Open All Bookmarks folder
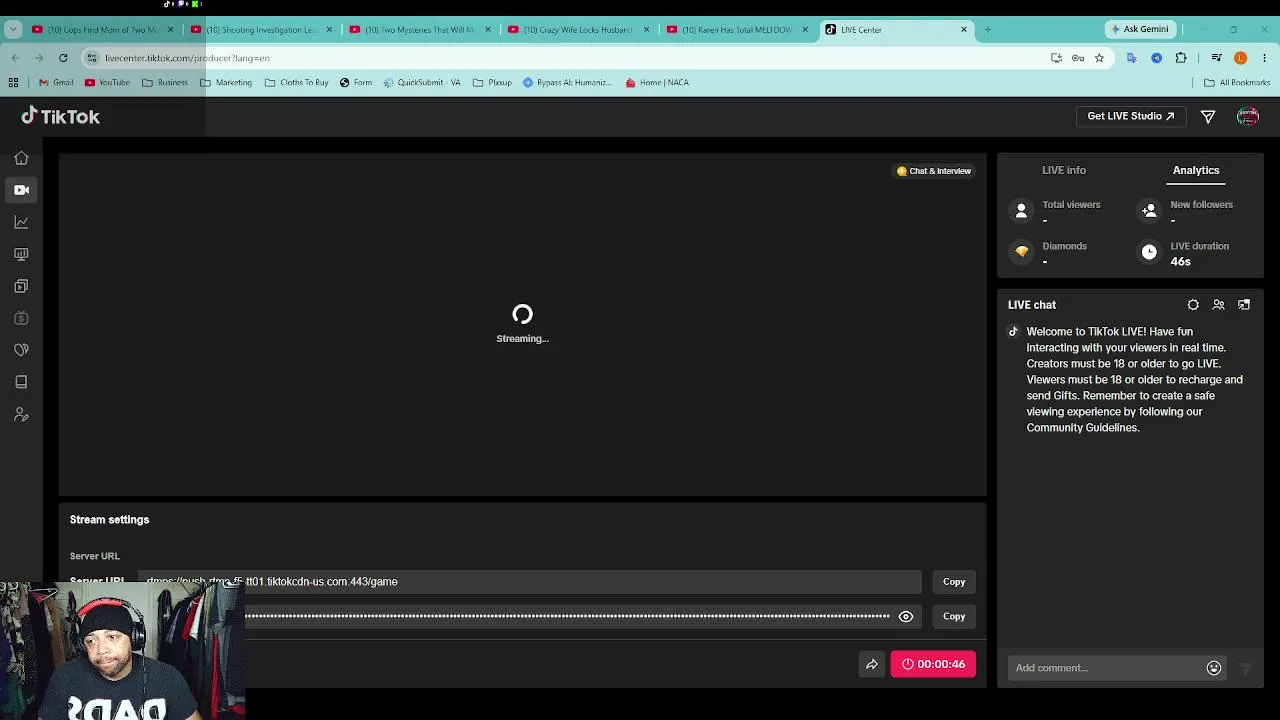The width and height of the screenshot is (1280, 720). tap(1237, 83)
